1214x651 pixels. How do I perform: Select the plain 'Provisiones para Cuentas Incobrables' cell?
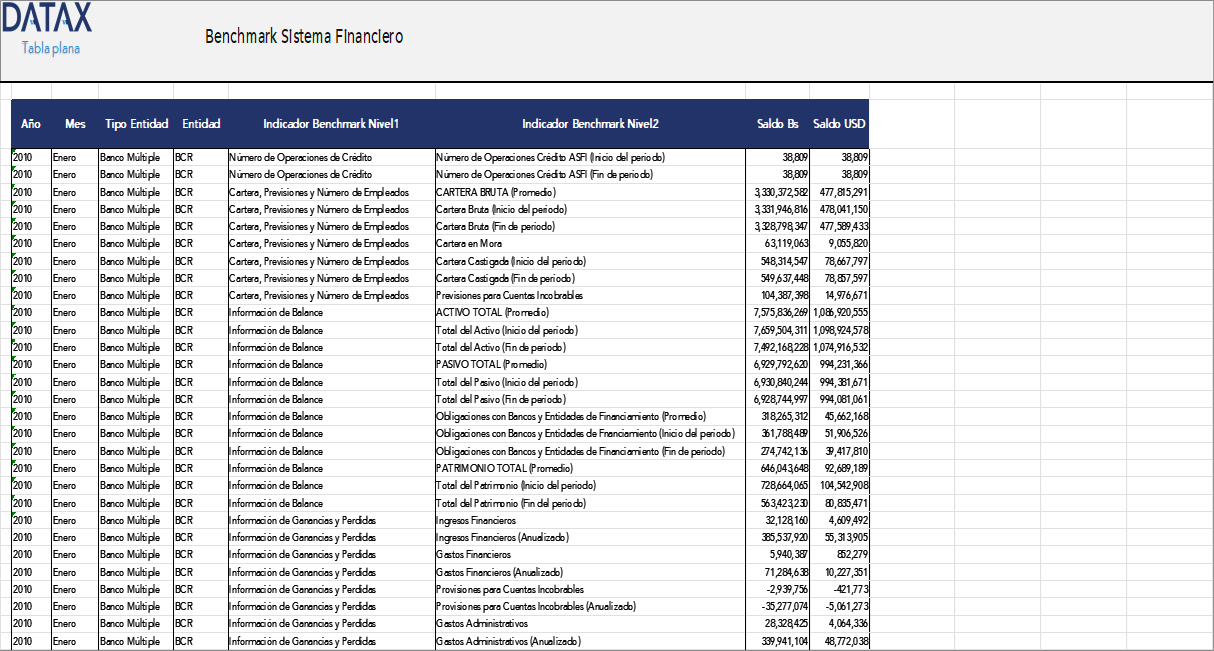[590, 589]
